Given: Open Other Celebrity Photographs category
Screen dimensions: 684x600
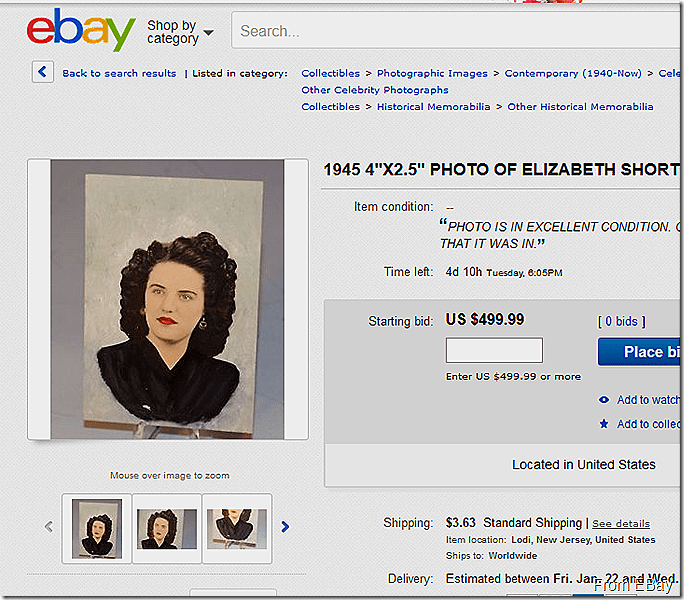Looking at the screenshot, I should click(375, 90).
